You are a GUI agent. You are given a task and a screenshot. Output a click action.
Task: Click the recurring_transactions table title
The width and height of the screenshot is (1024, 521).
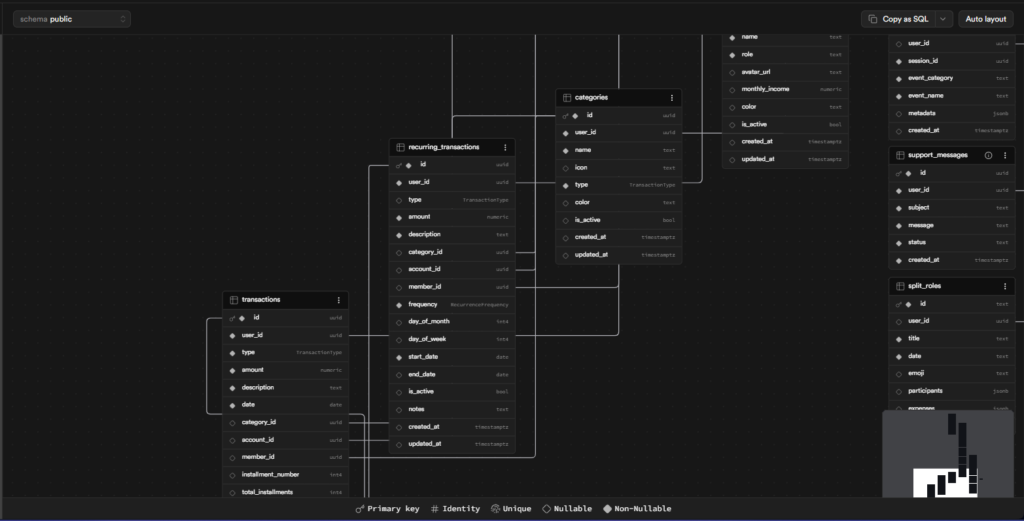coord(443,147)
